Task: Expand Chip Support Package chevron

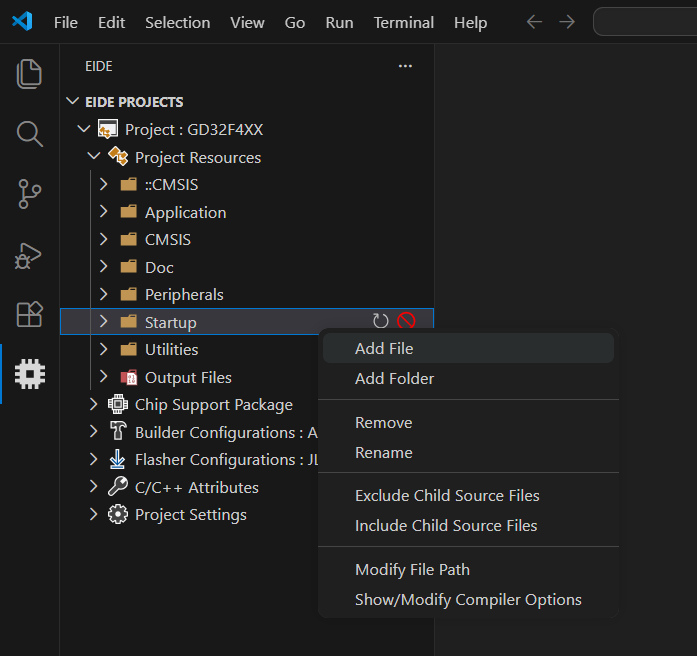Action: tap(93, 404)
